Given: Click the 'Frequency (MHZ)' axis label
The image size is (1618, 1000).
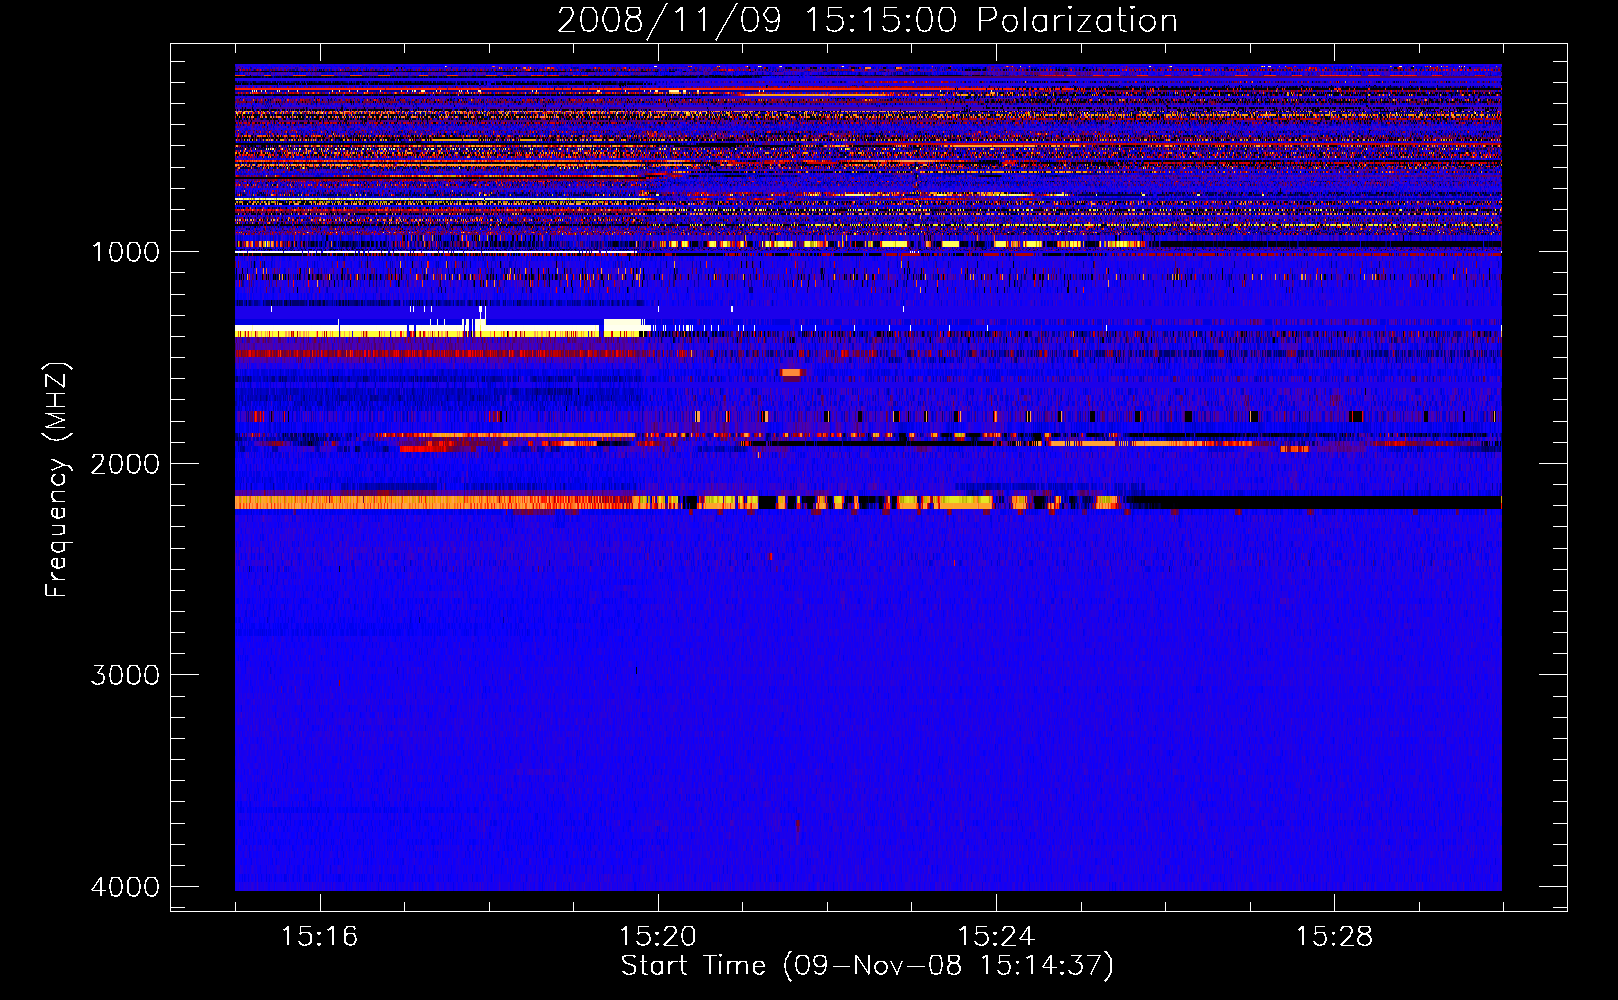Looking at the screenshot, I should [x=57, y=480].
